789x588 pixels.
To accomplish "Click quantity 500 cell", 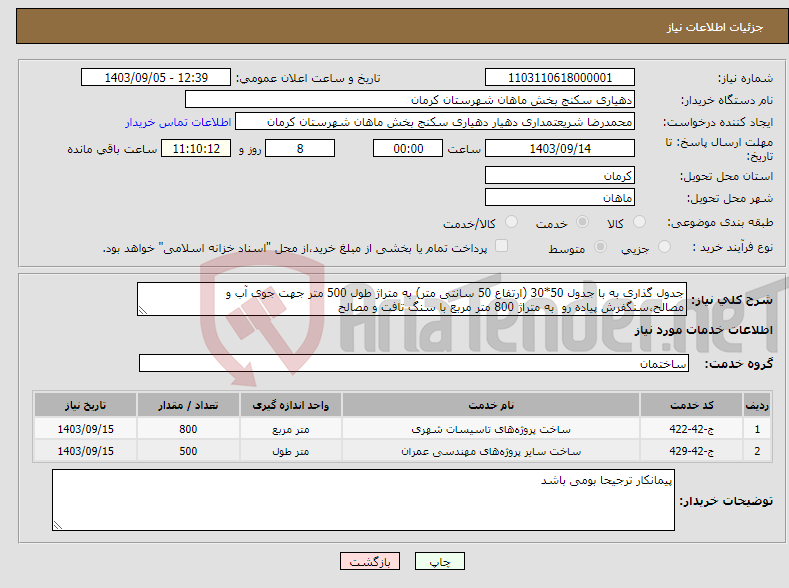I will [188, 451].
